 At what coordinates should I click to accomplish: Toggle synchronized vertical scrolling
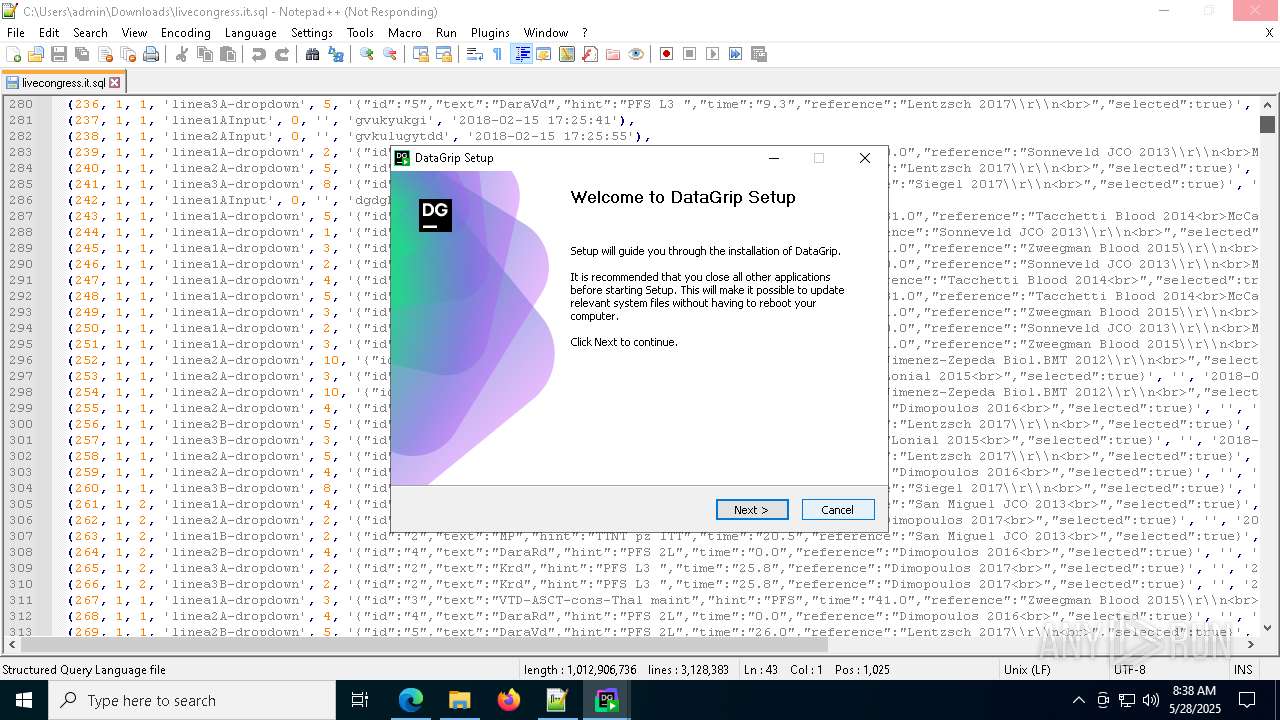(421, 54)
